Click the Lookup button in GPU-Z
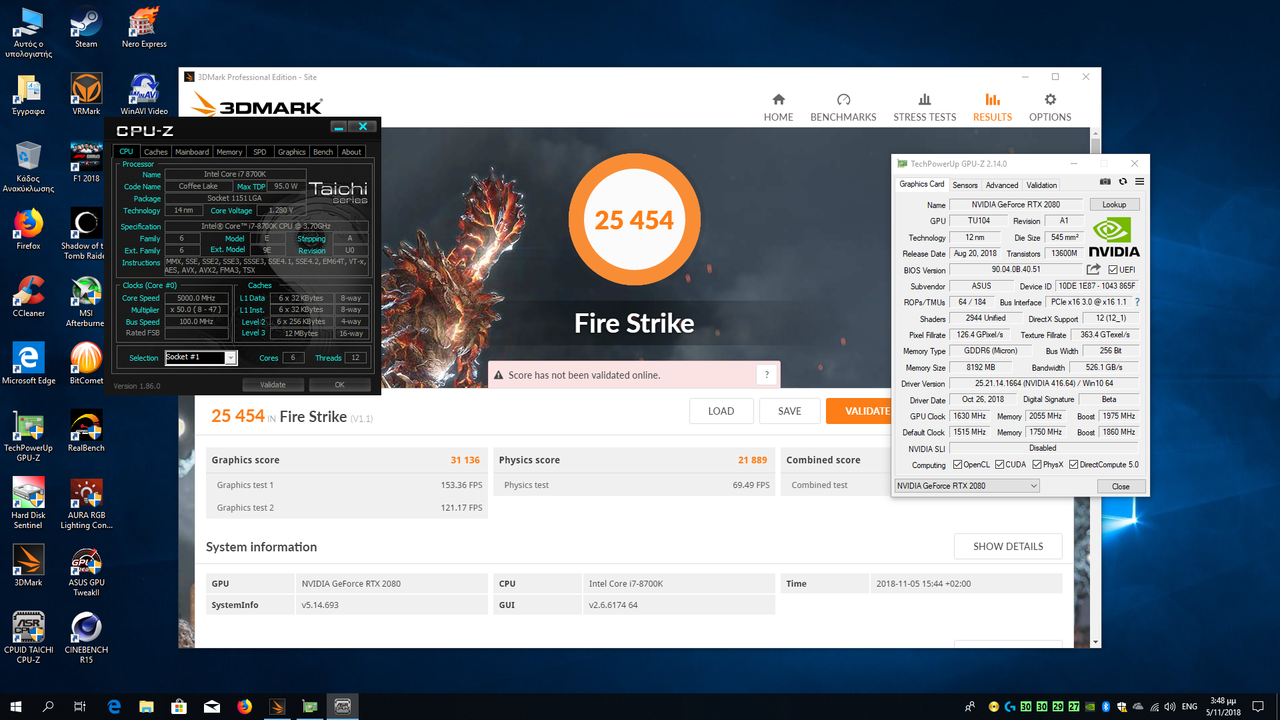 pos(1114,204)
